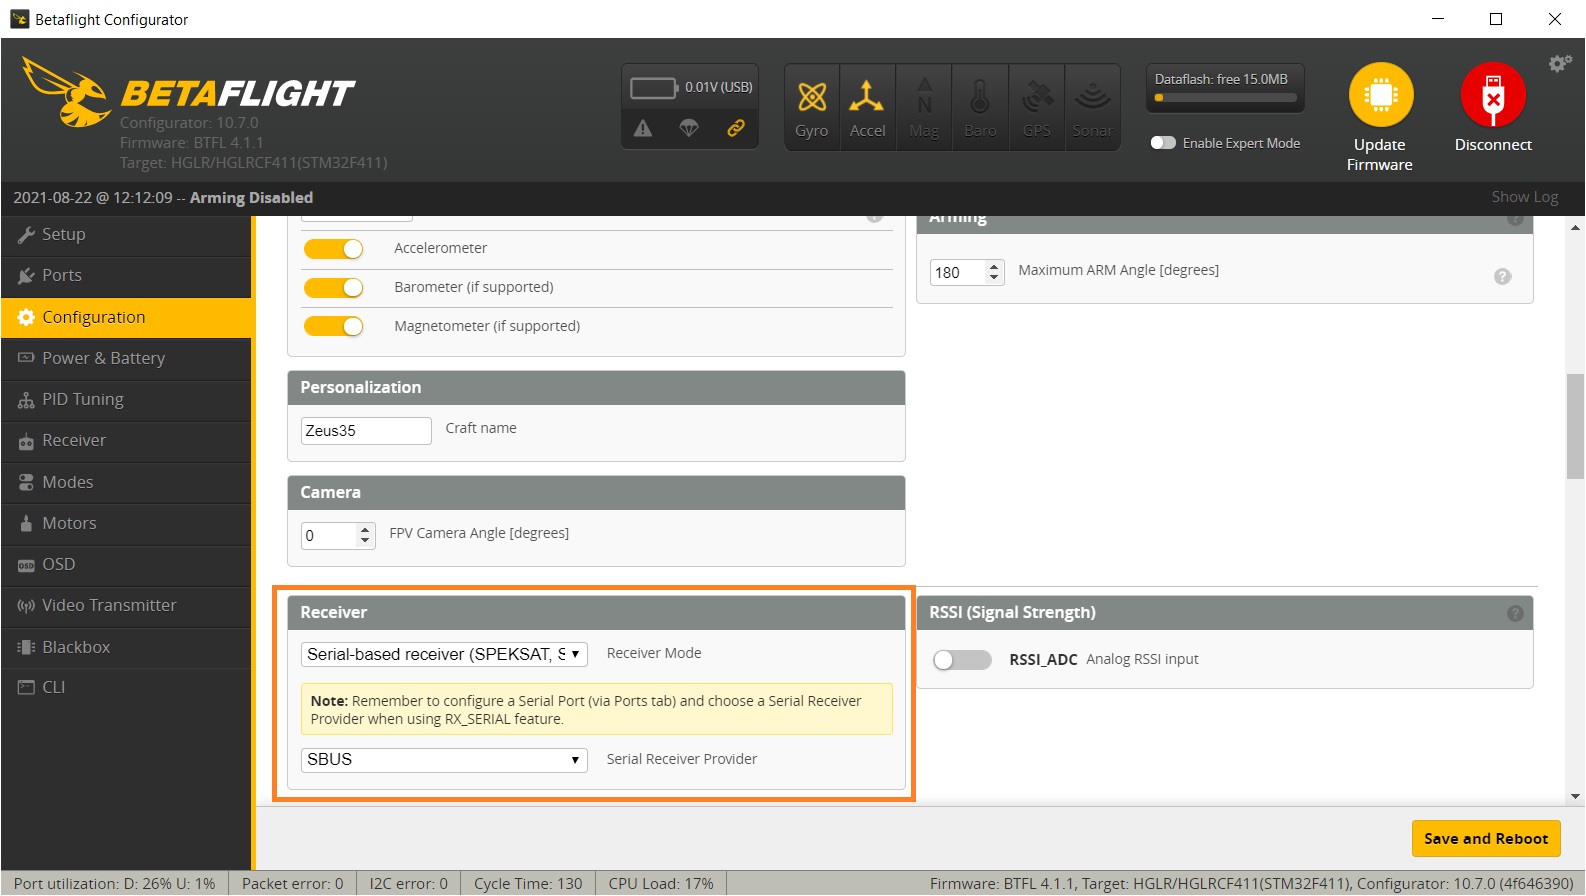1586x896 pixels.
Task: Click the Personalization section header
Action: click(596, 388)
